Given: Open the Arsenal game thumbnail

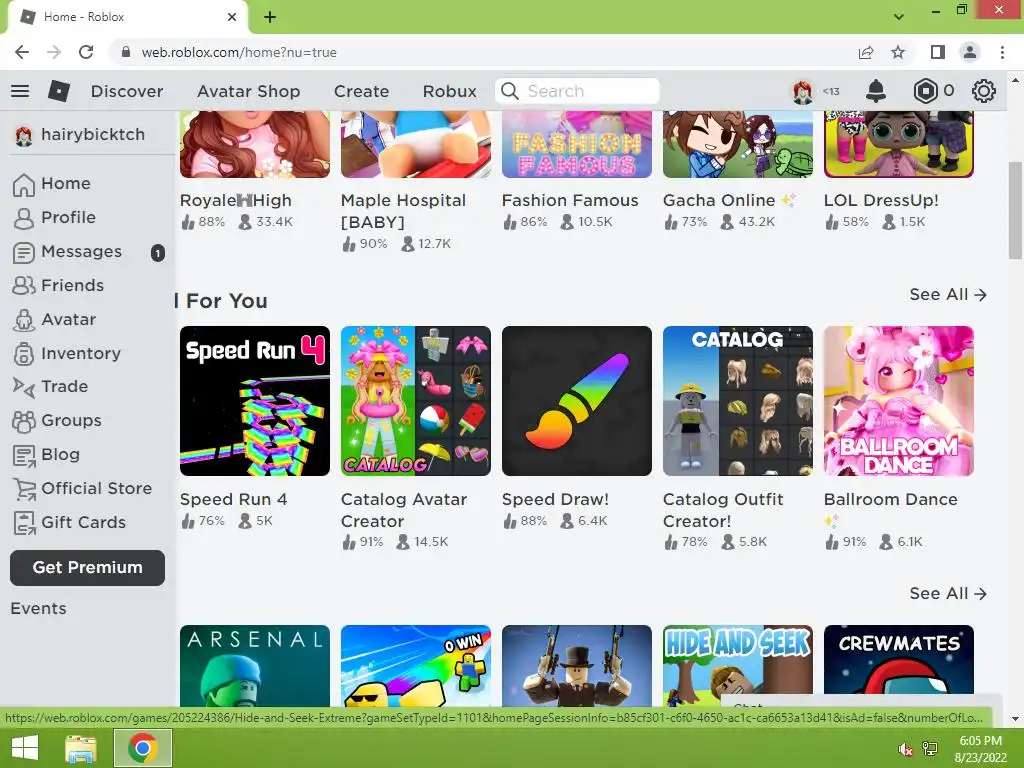Looking at the screenshot, I should click(255, 666).
